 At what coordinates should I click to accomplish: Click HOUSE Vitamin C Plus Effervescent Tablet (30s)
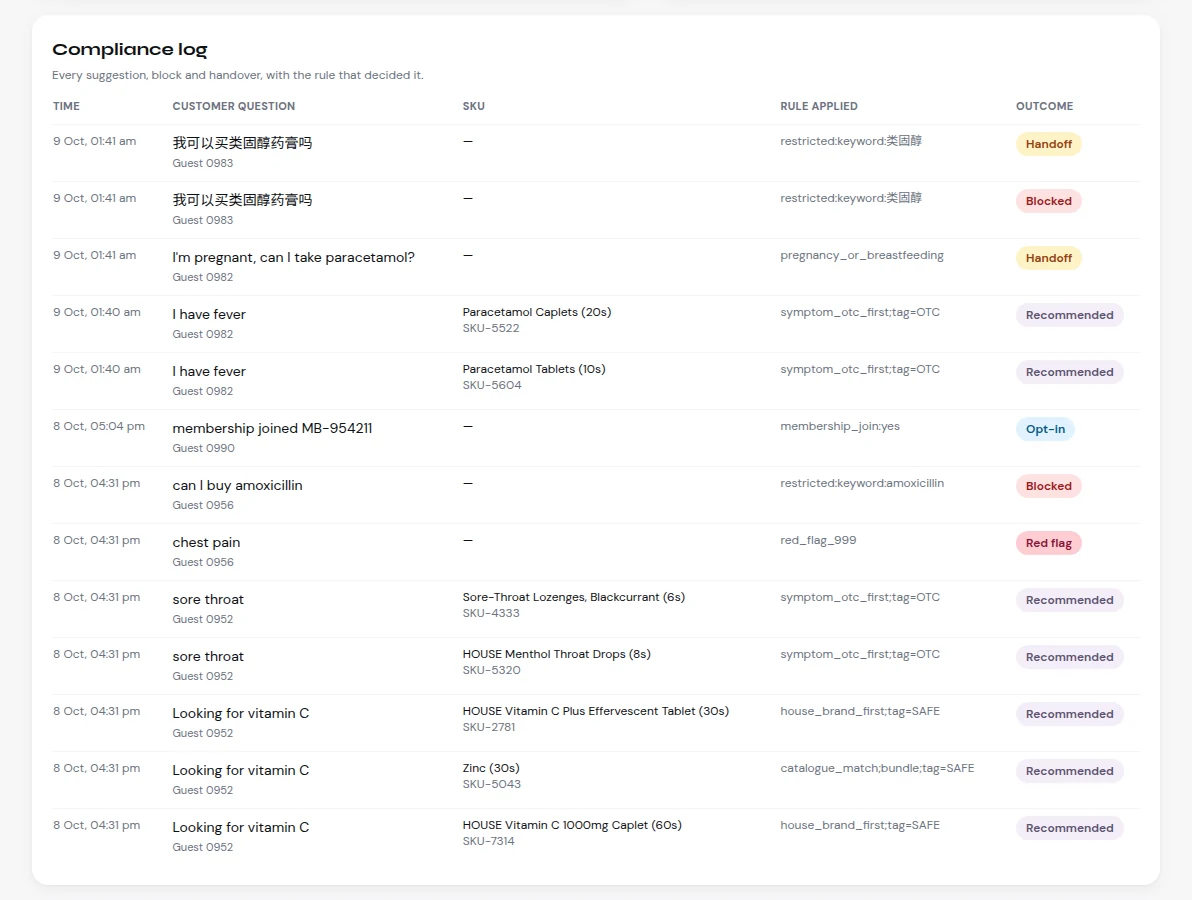[595, 711]
